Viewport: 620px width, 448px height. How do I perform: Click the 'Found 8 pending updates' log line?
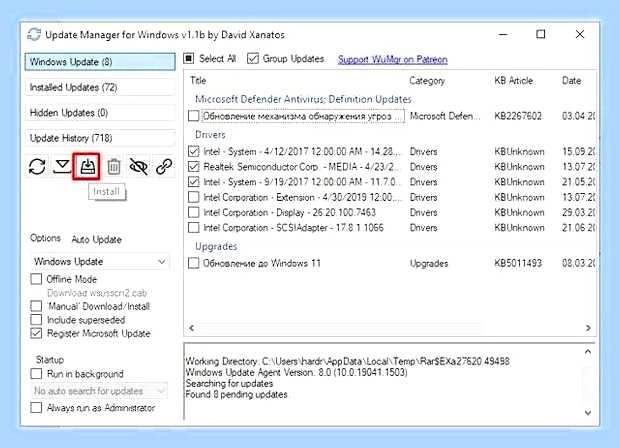pos(237,394)
